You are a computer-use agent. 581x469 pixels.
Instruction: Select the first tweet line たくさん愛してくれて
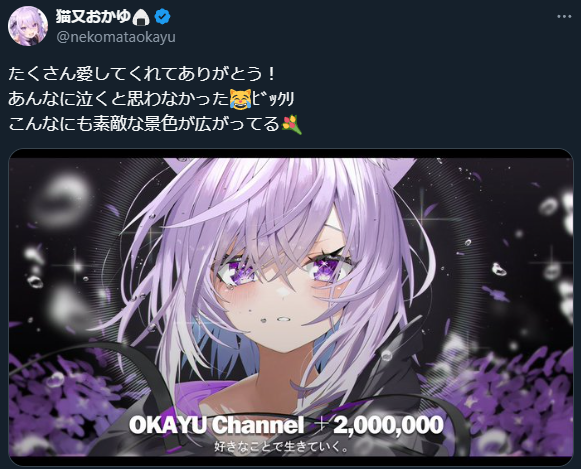pos(142,74)
